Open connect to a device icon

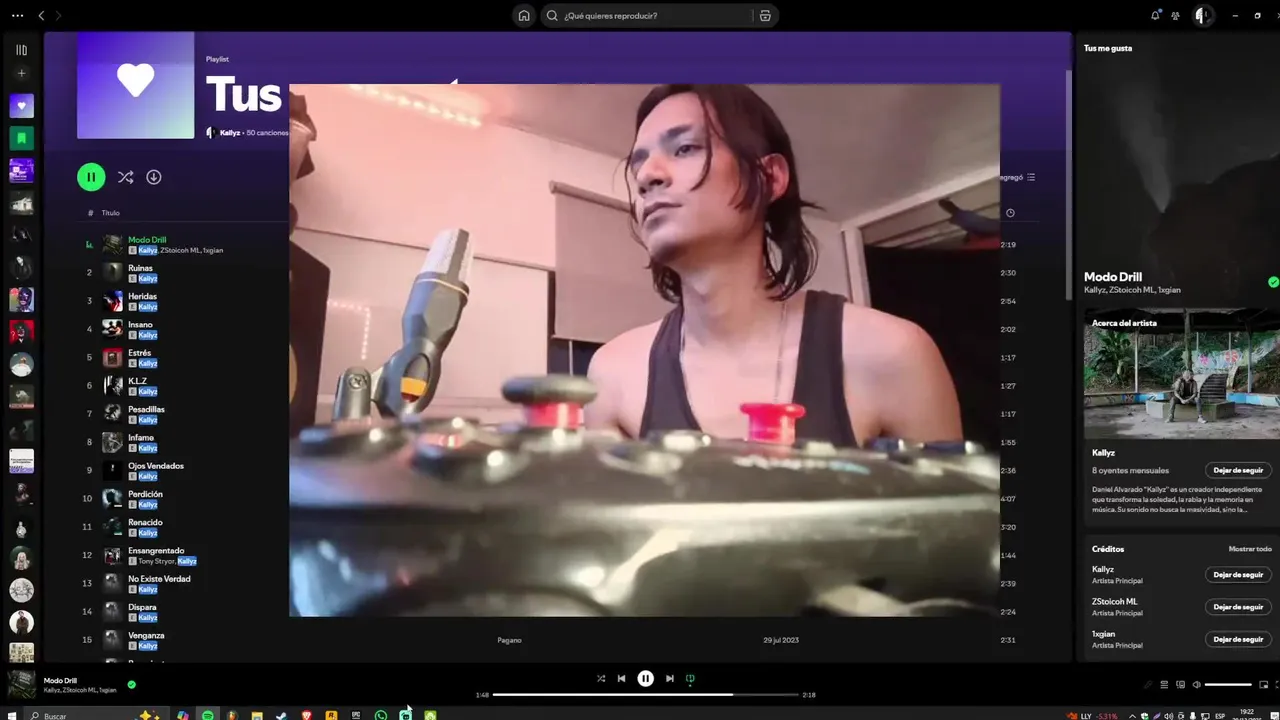pos(1181,685)
